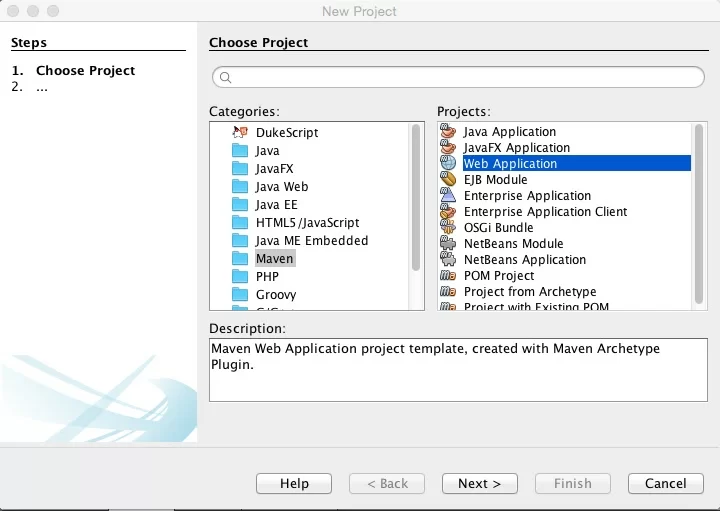Choose Project from Archetype entry
Viewport: 720px width, 511px height.
pyautogui.click(x=530, y=292)
